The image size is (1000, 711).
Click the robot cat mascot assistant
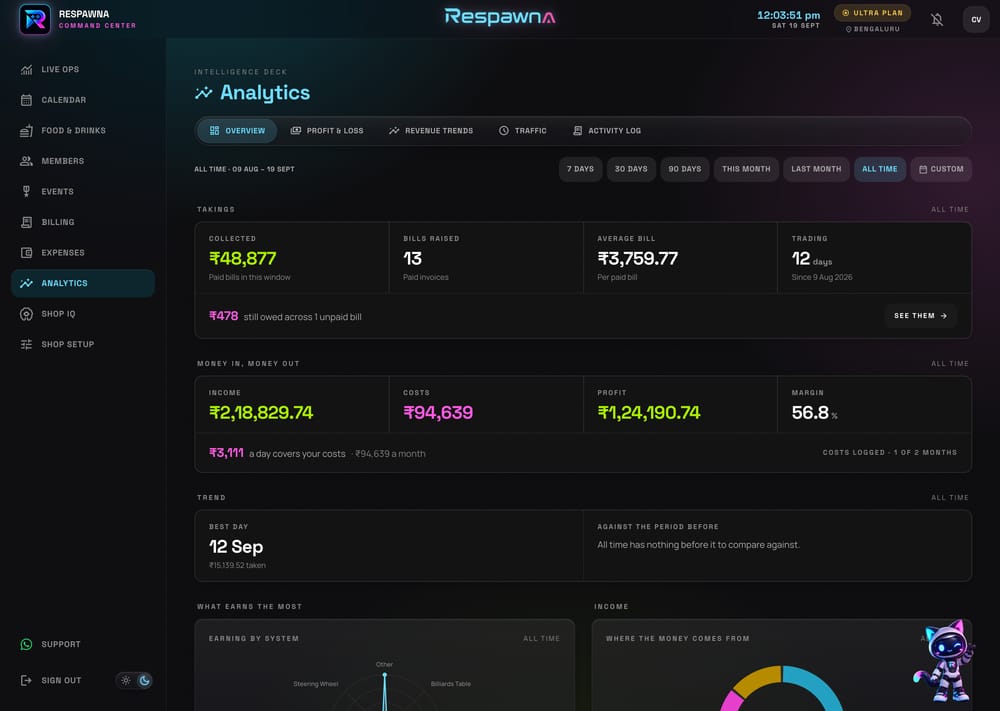pyautogui.click(x=946, y=661)
